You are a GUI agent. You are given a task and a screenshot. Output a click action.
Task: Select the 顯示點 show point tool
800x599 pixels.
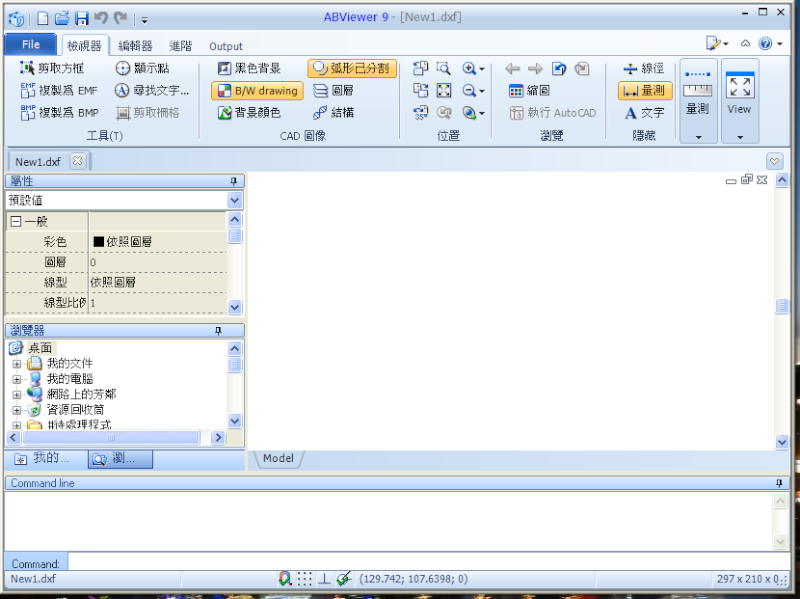tap(142, 68)
